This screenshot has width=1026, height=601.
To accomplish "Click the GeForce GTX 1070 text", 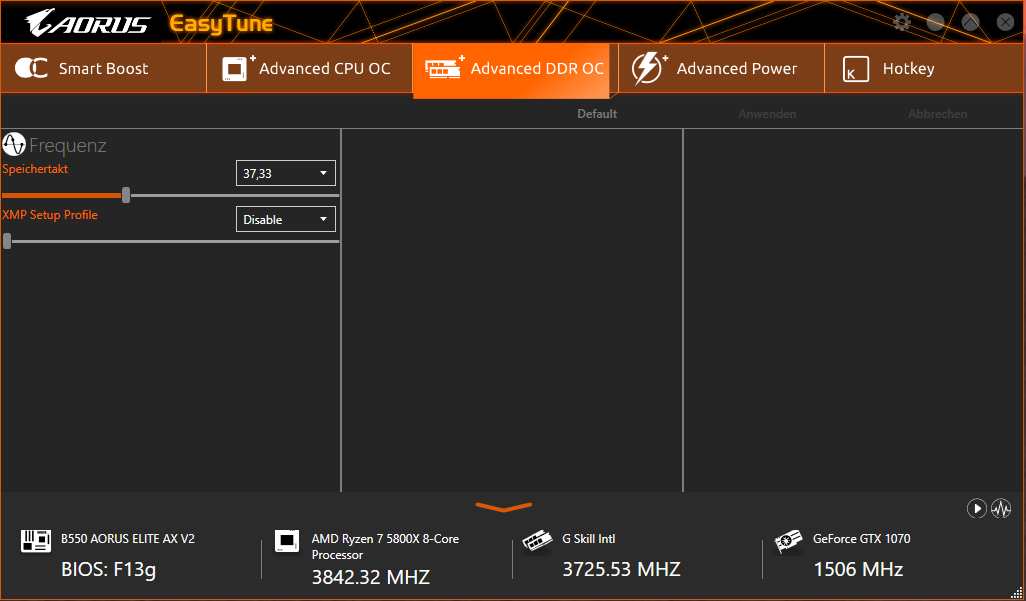I will click(x=861, y=539).
